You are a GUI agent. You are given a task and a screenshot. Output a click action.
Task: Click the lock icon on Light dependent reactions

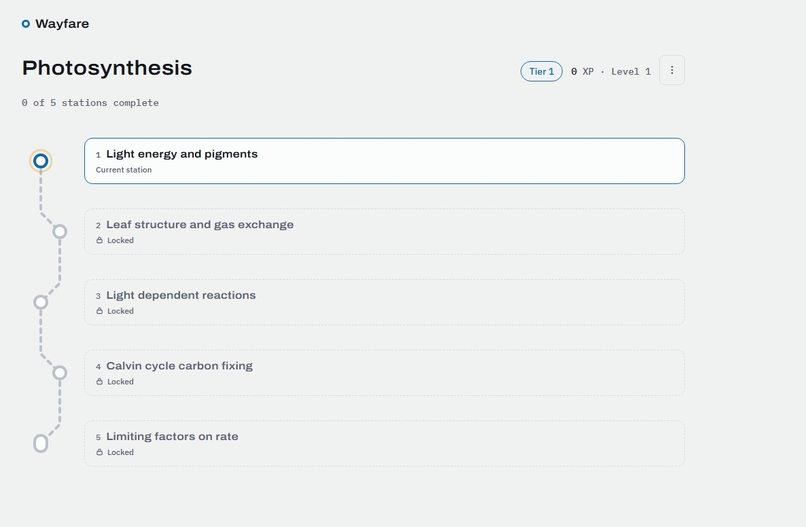100,311
